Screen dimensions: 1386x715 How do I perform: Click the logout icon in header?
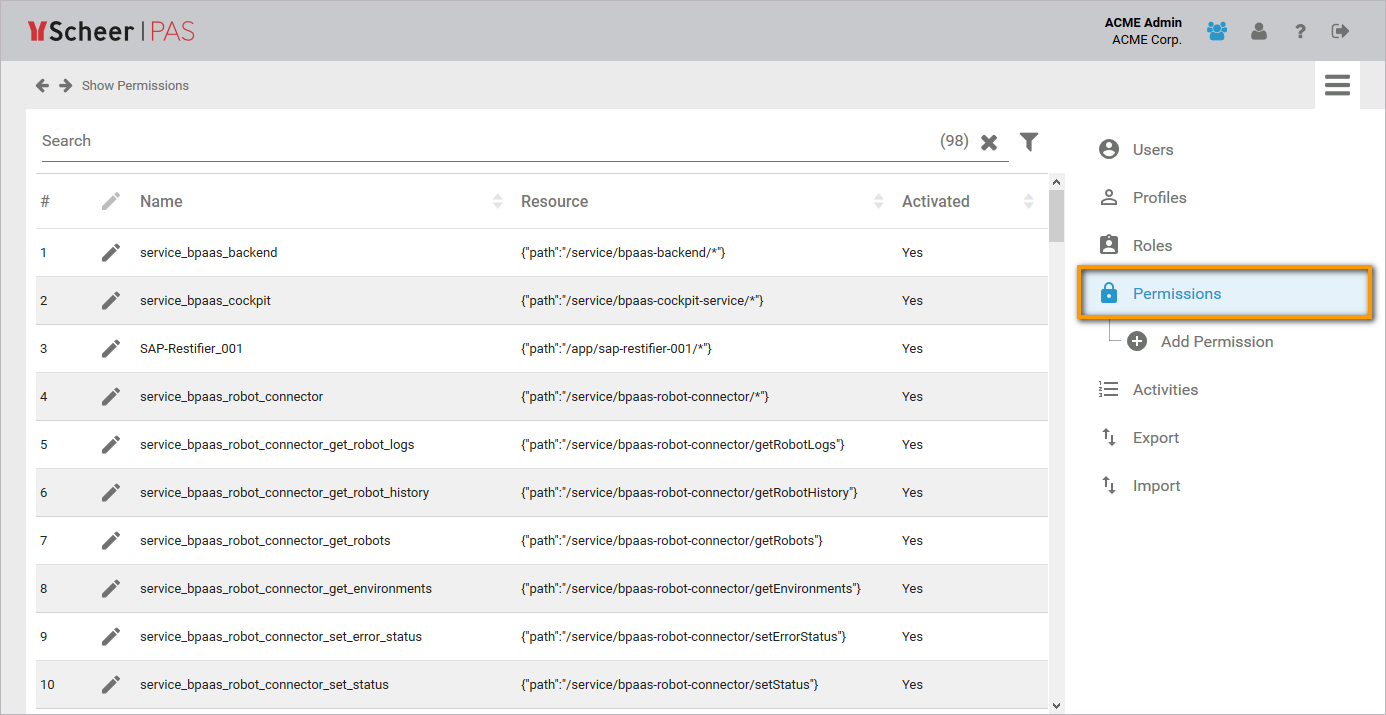click(1340, 31)
